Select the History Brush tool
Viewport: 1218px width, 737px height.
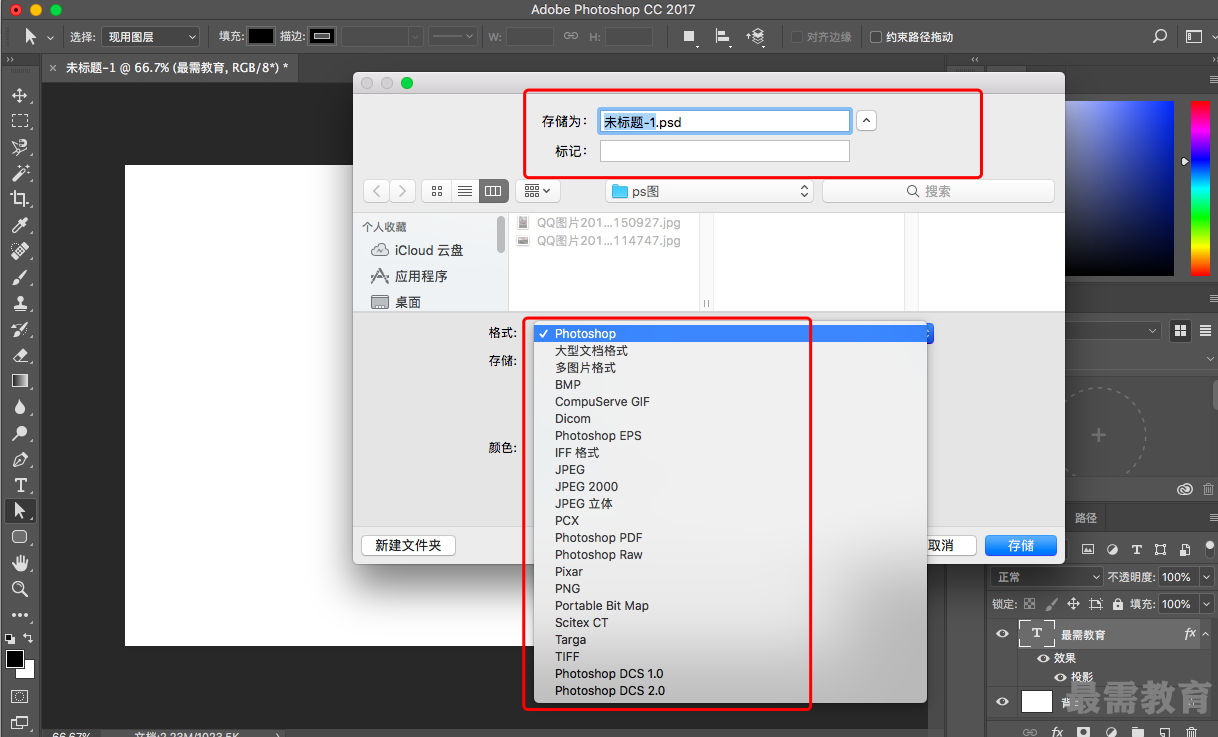(x=19, y=329)
